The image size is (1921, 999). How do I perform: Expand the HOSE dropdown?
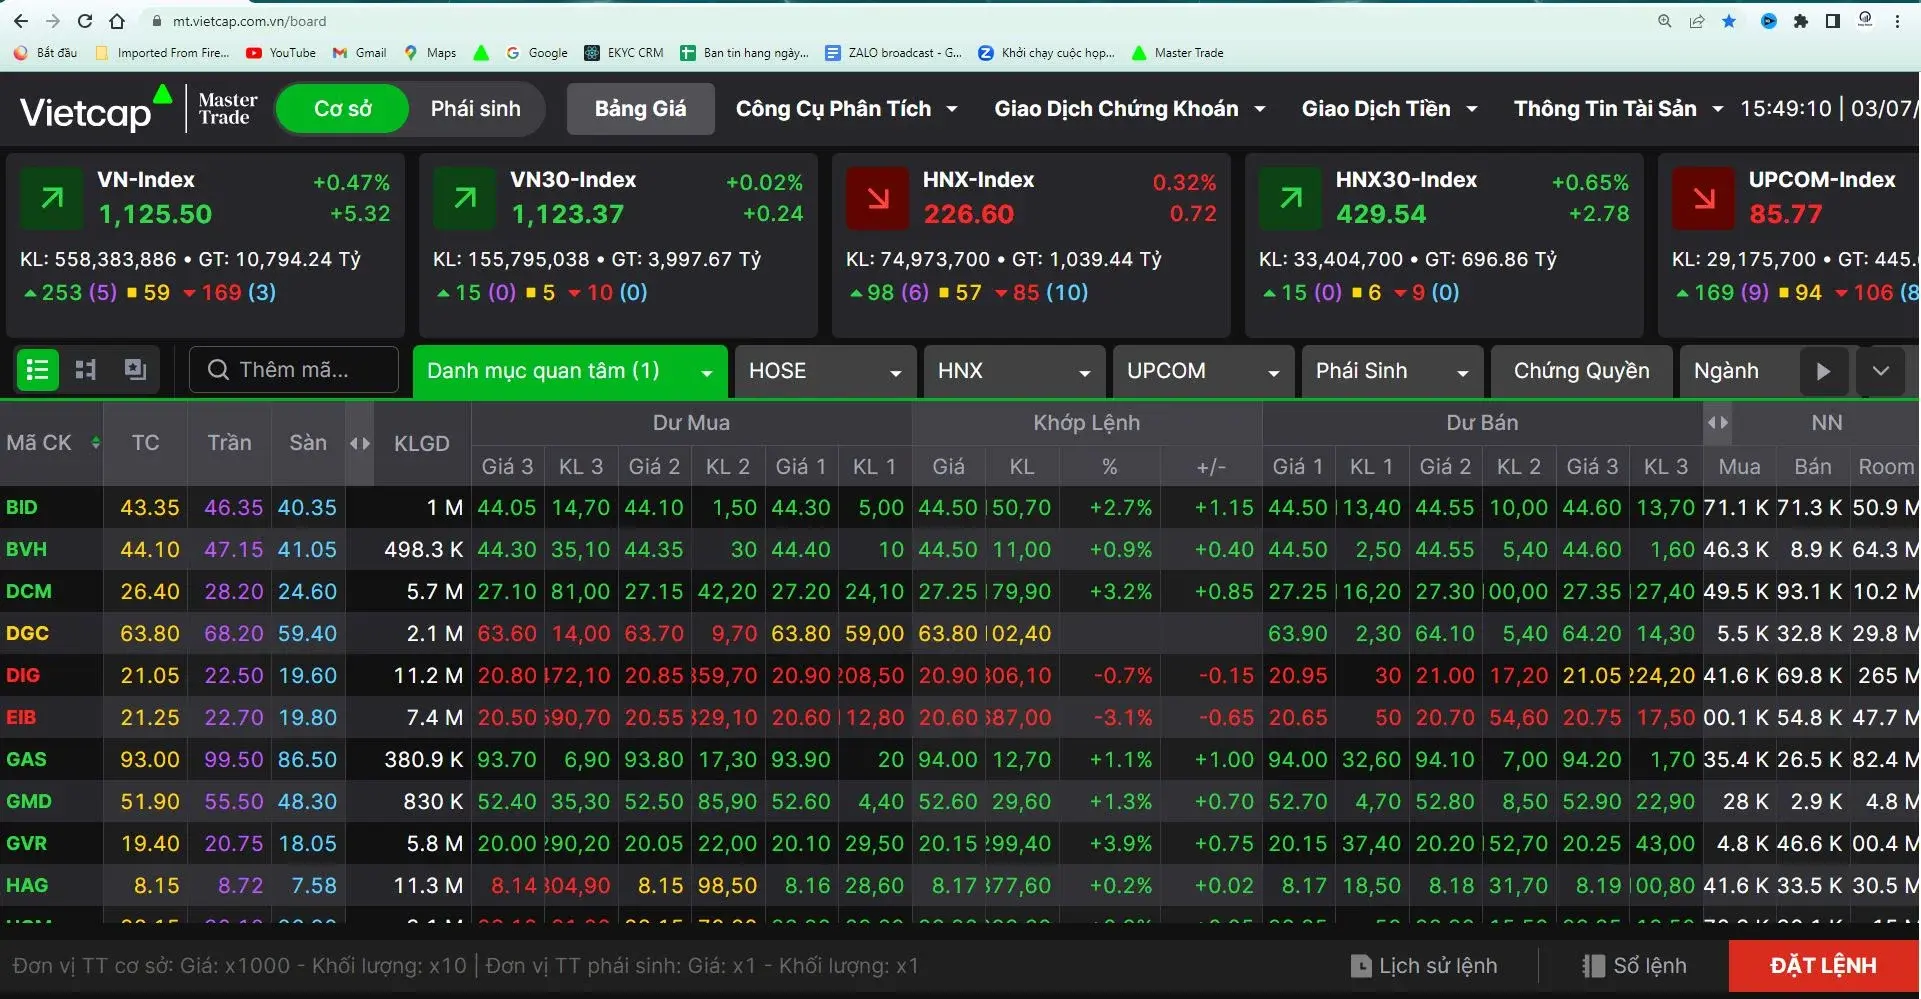[x=825, y=371]
